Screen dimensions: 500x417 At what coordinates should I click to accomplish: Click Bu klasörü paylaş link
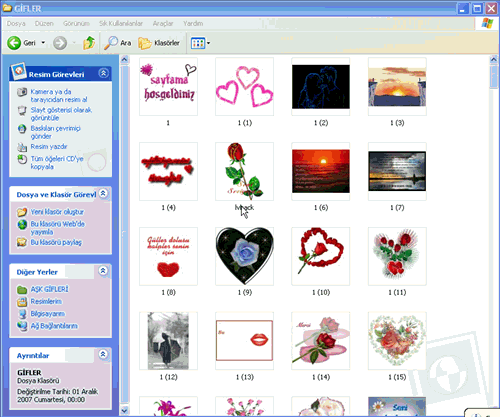tap(56, 242)
